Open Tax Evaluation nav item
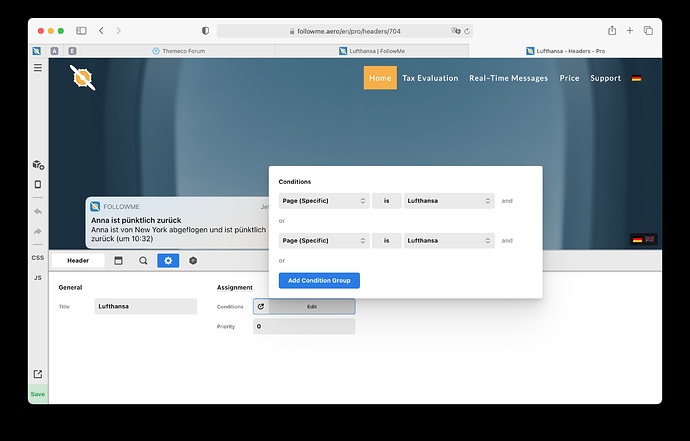This screenshot has width=690, height=441. coord(430,78)
